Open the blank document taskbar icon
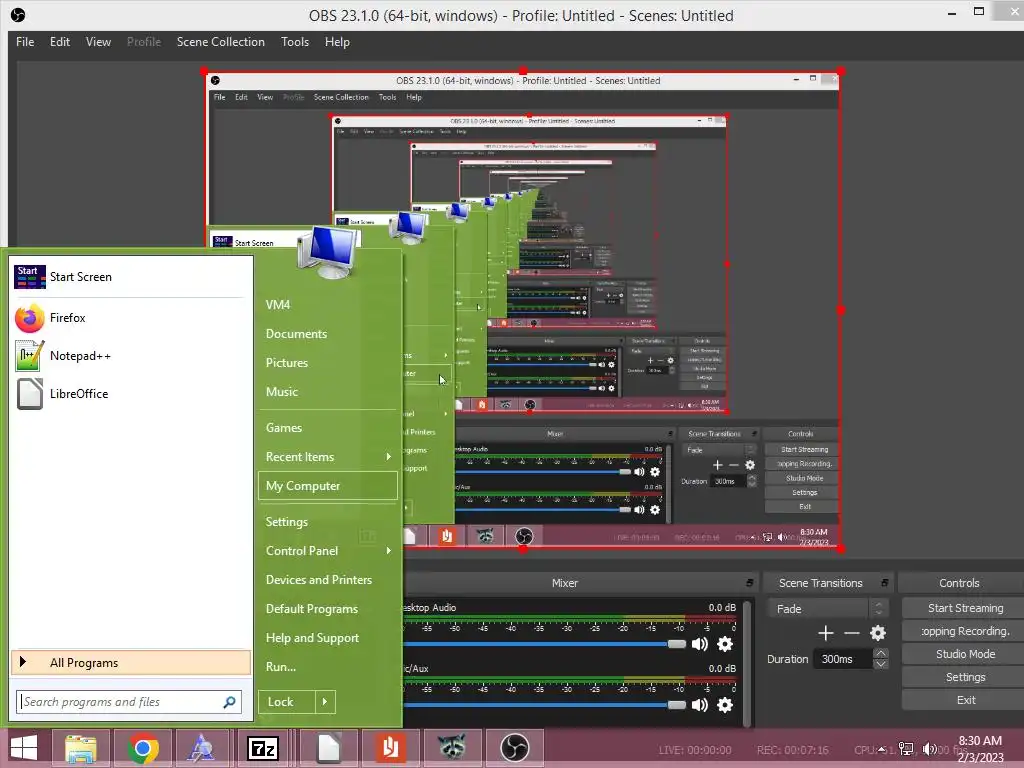Viewport: 1024px width, 768px height. pyautogui.click(x=328, y=748)
